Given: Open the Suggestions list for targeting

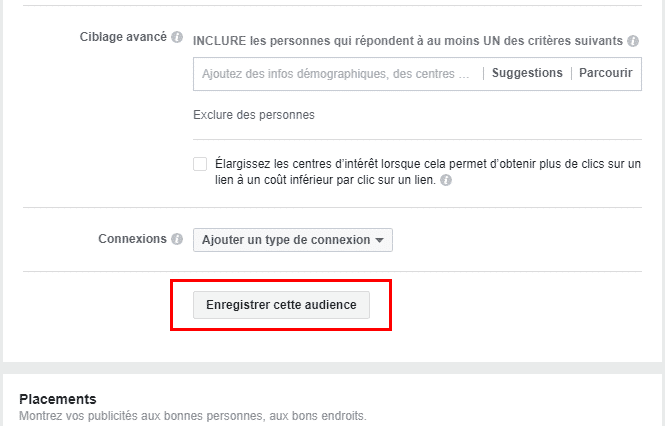Looking at the screenshot, I should pyautogui.click(x=527, y=73).
